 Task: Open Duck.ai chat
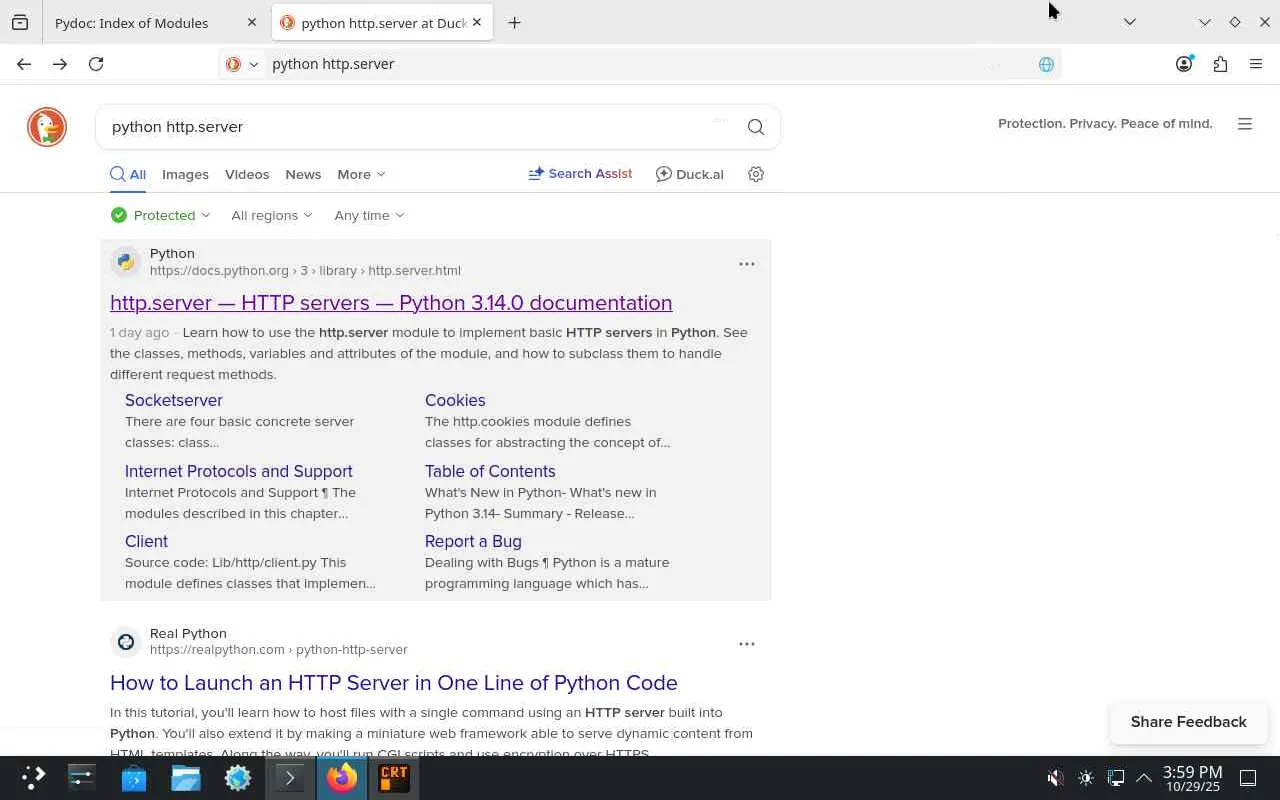click(689, 174)
